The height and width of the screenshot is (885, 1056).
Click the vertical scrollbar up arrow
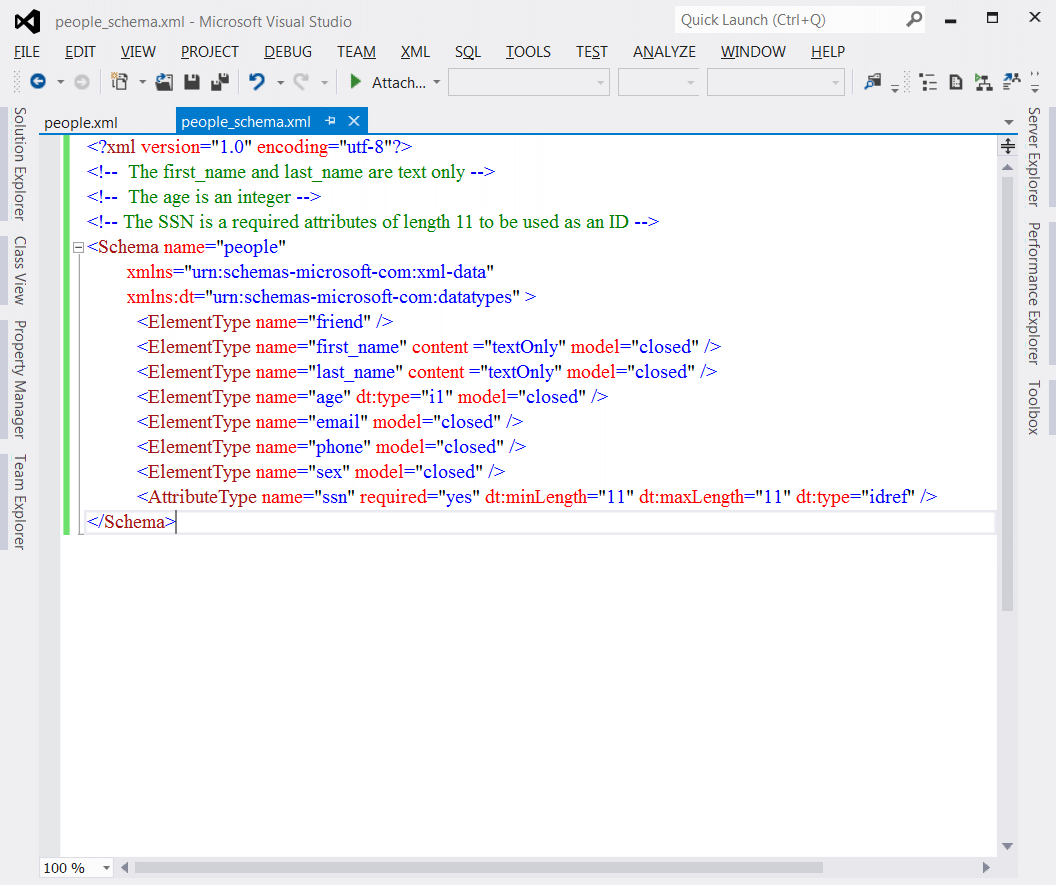point(1008,167)
